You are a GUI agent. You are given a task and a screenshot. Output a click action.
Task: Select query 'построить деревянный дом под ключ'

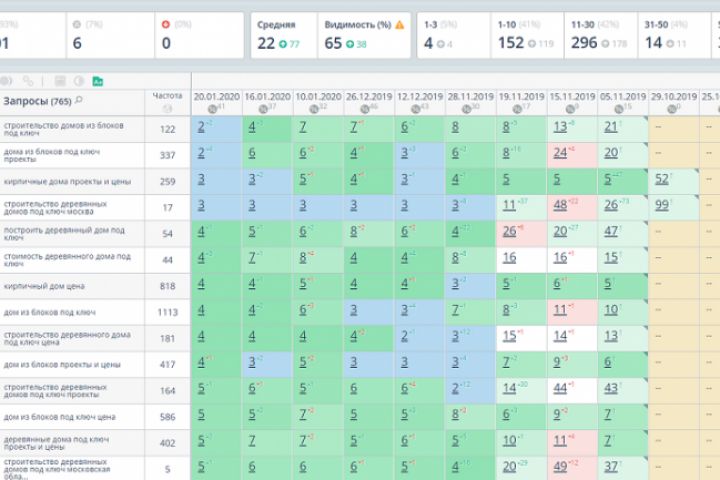(64, 234)
